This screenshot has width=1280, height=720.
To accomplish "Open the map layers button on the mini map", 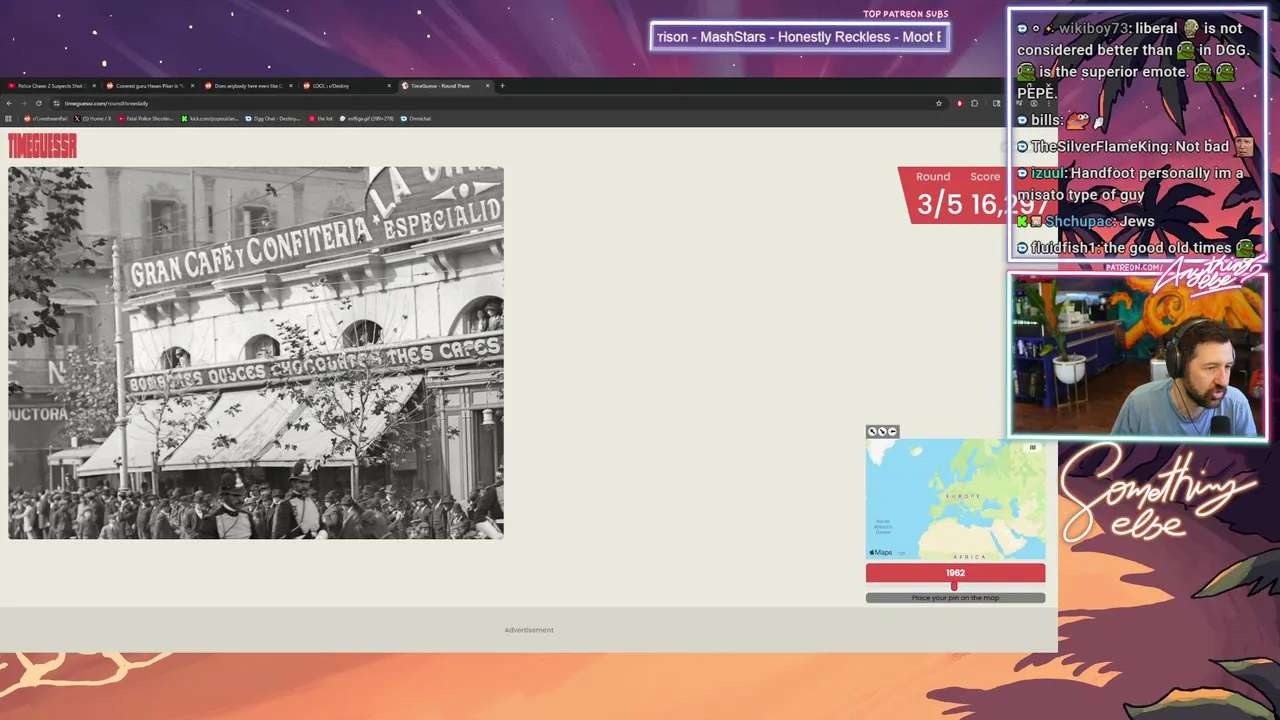I will [x=1033, y=448].
